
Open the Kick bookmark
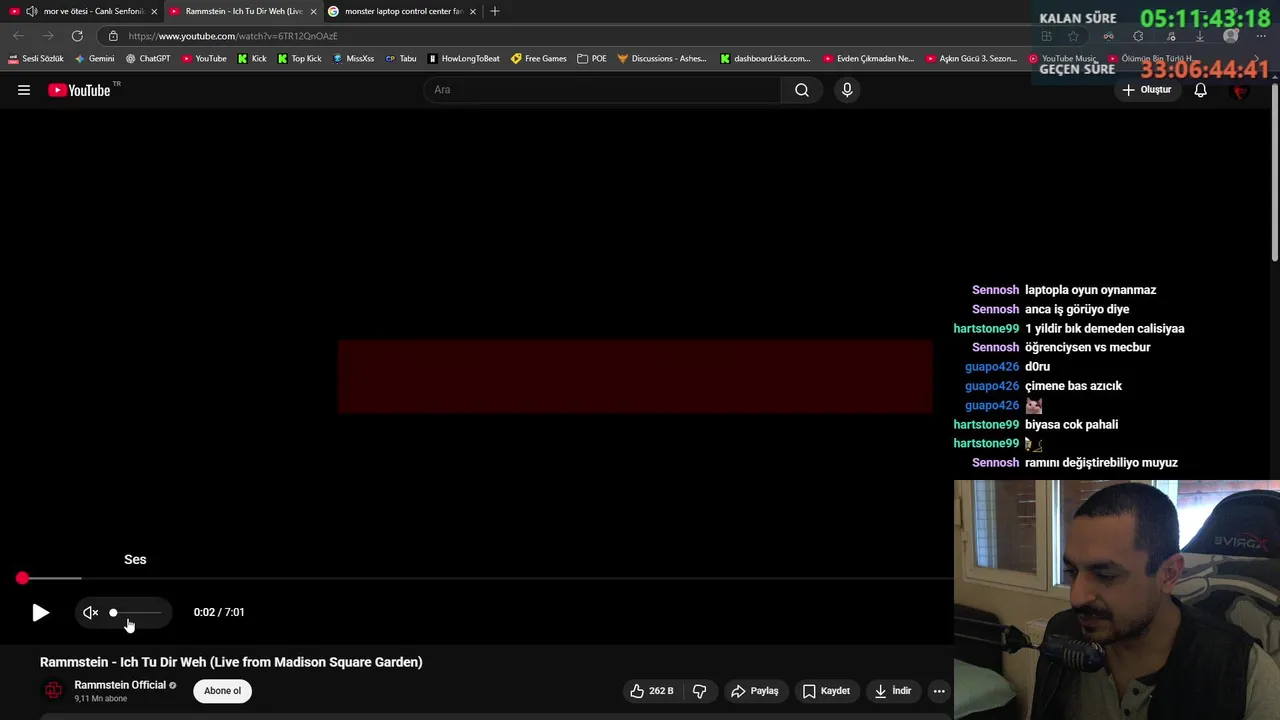point(252,58)
